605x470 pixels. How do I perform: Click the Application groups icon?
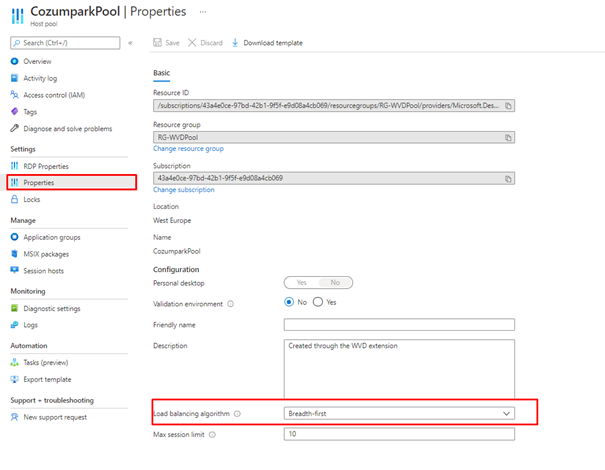[x=15, y=237]
